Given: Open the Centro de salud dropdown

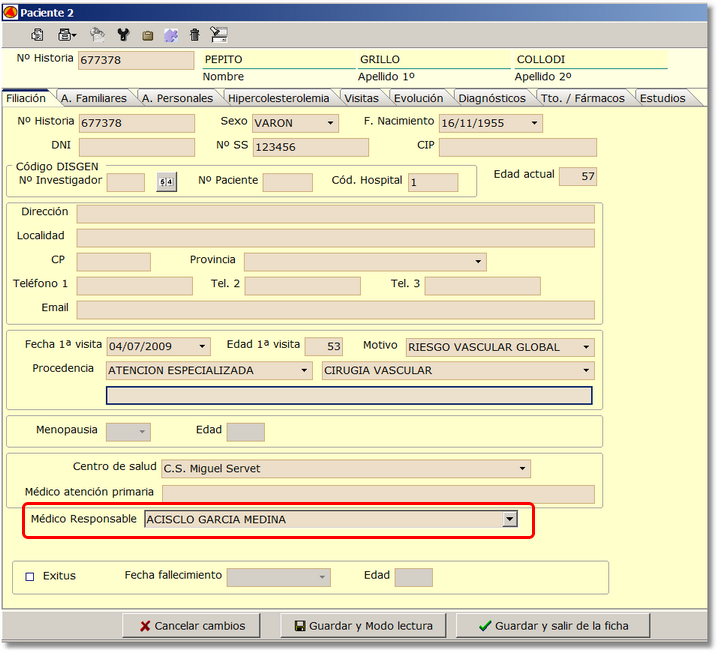Looking at the screenshot, I should (x=522, y=468).
